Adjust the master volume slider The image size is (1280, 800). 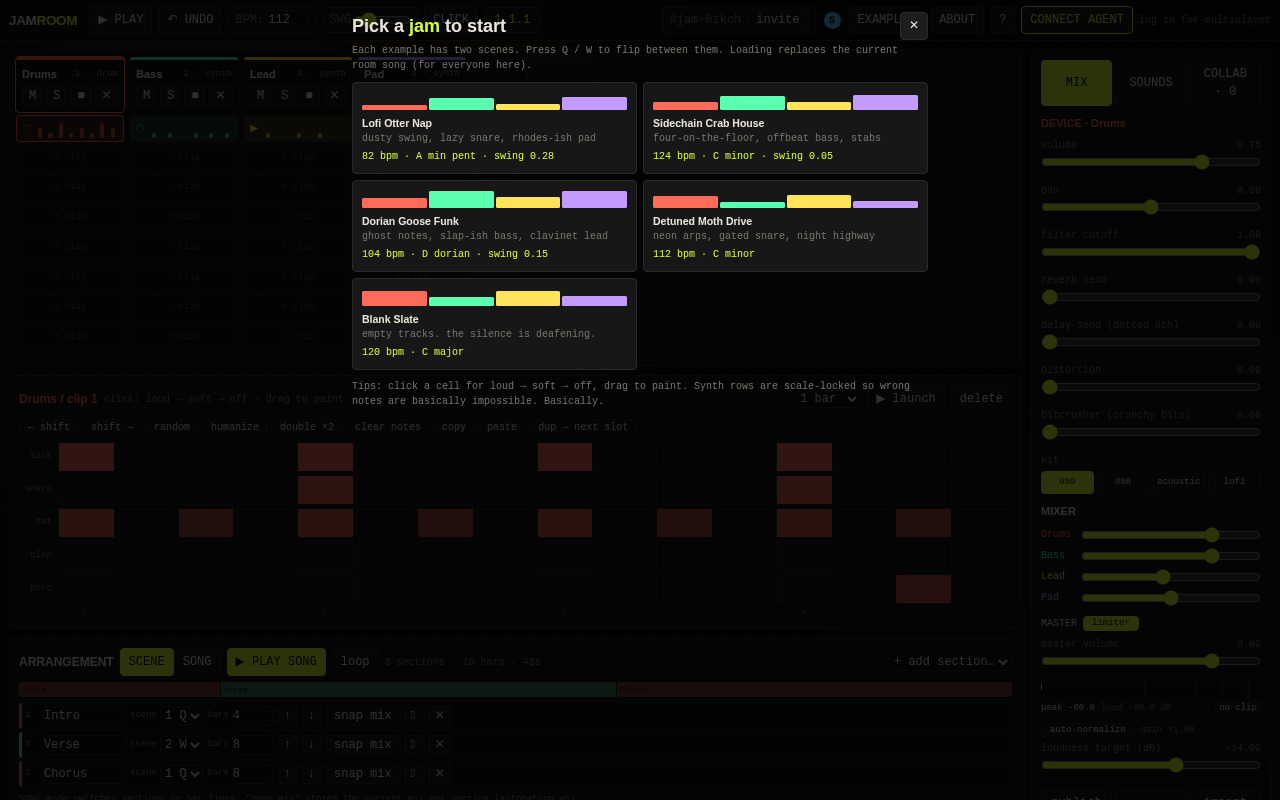tap(1151, 661)
